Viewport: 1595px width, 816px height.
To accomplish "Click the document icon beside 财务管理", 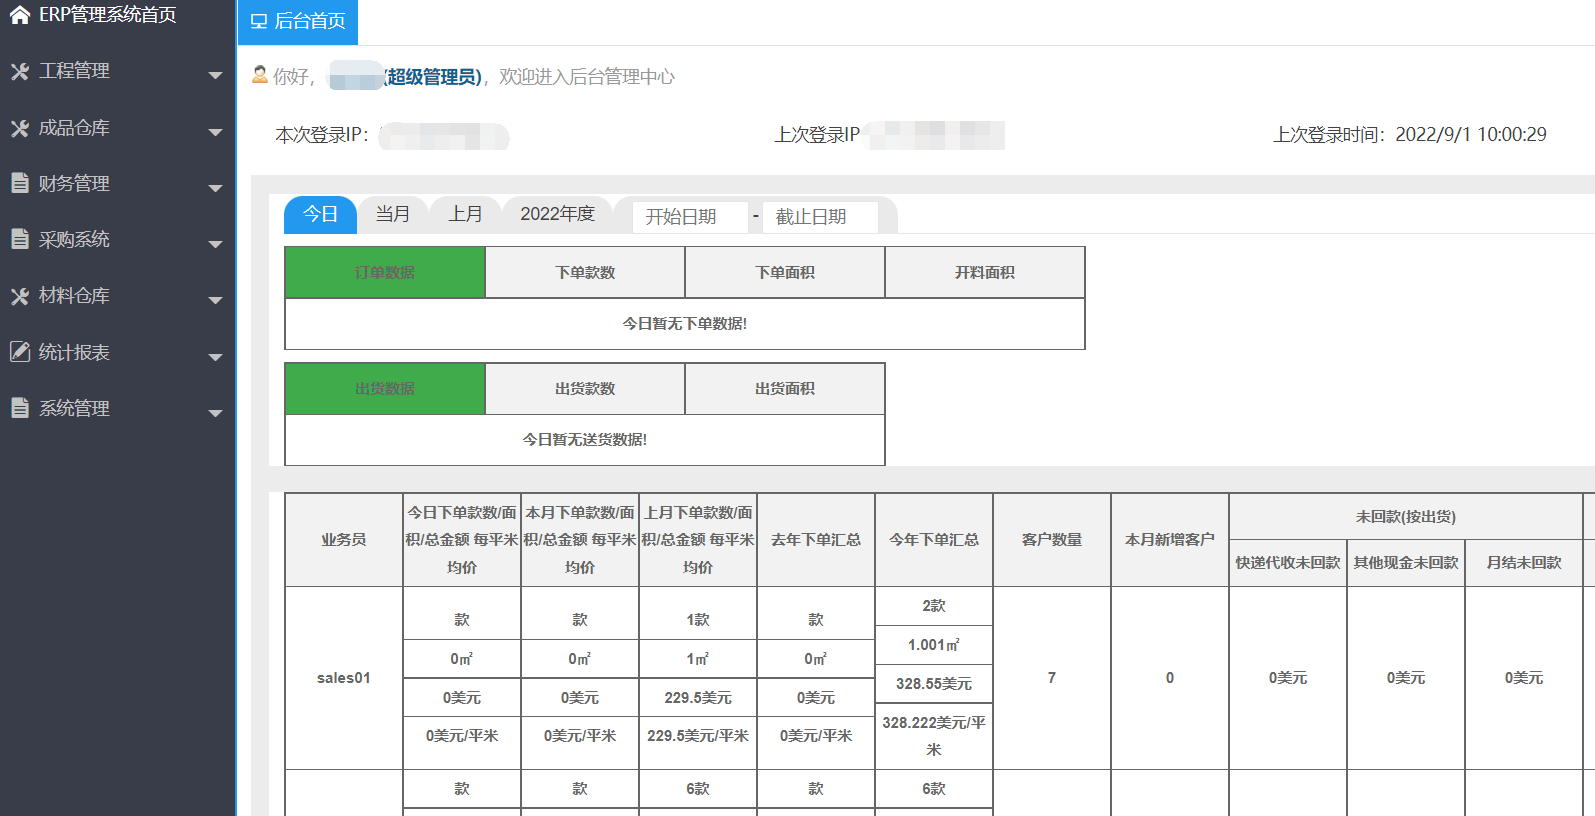I will [19, 183].
